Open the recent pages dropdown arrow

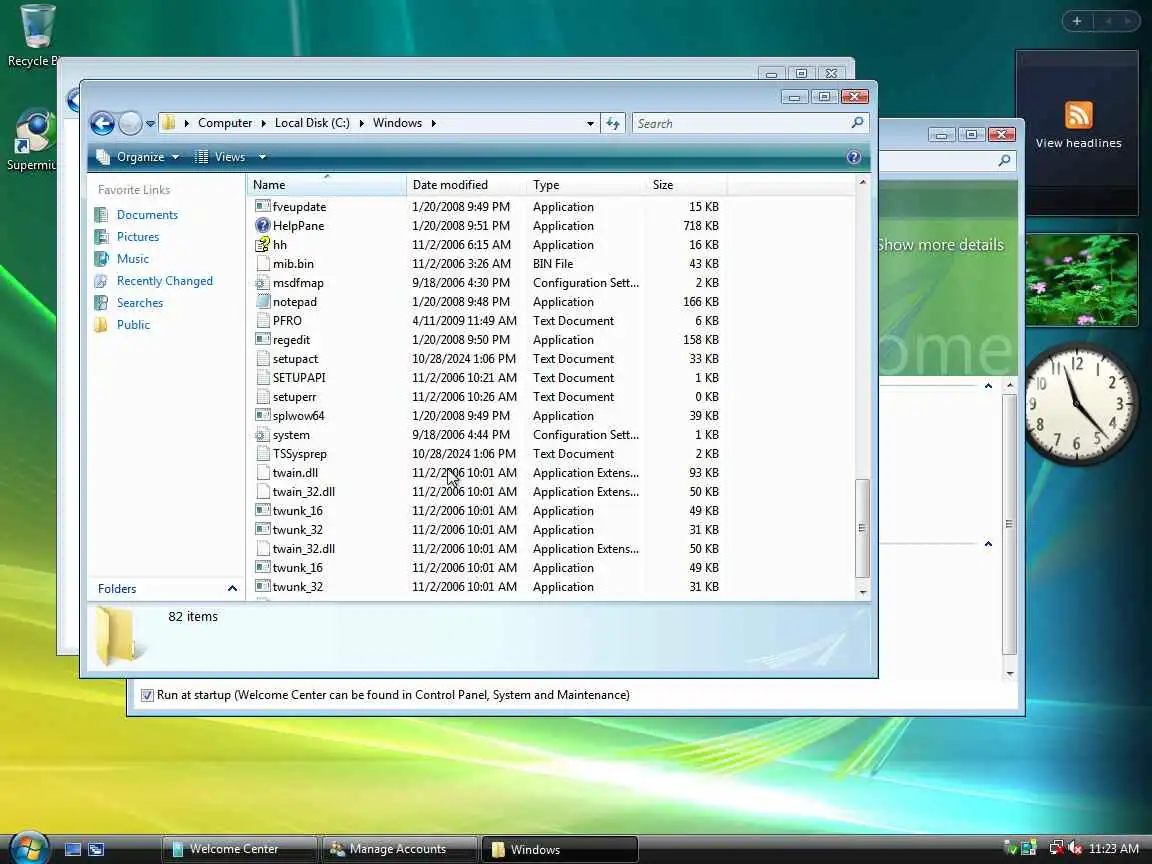(x=150, y=123)
